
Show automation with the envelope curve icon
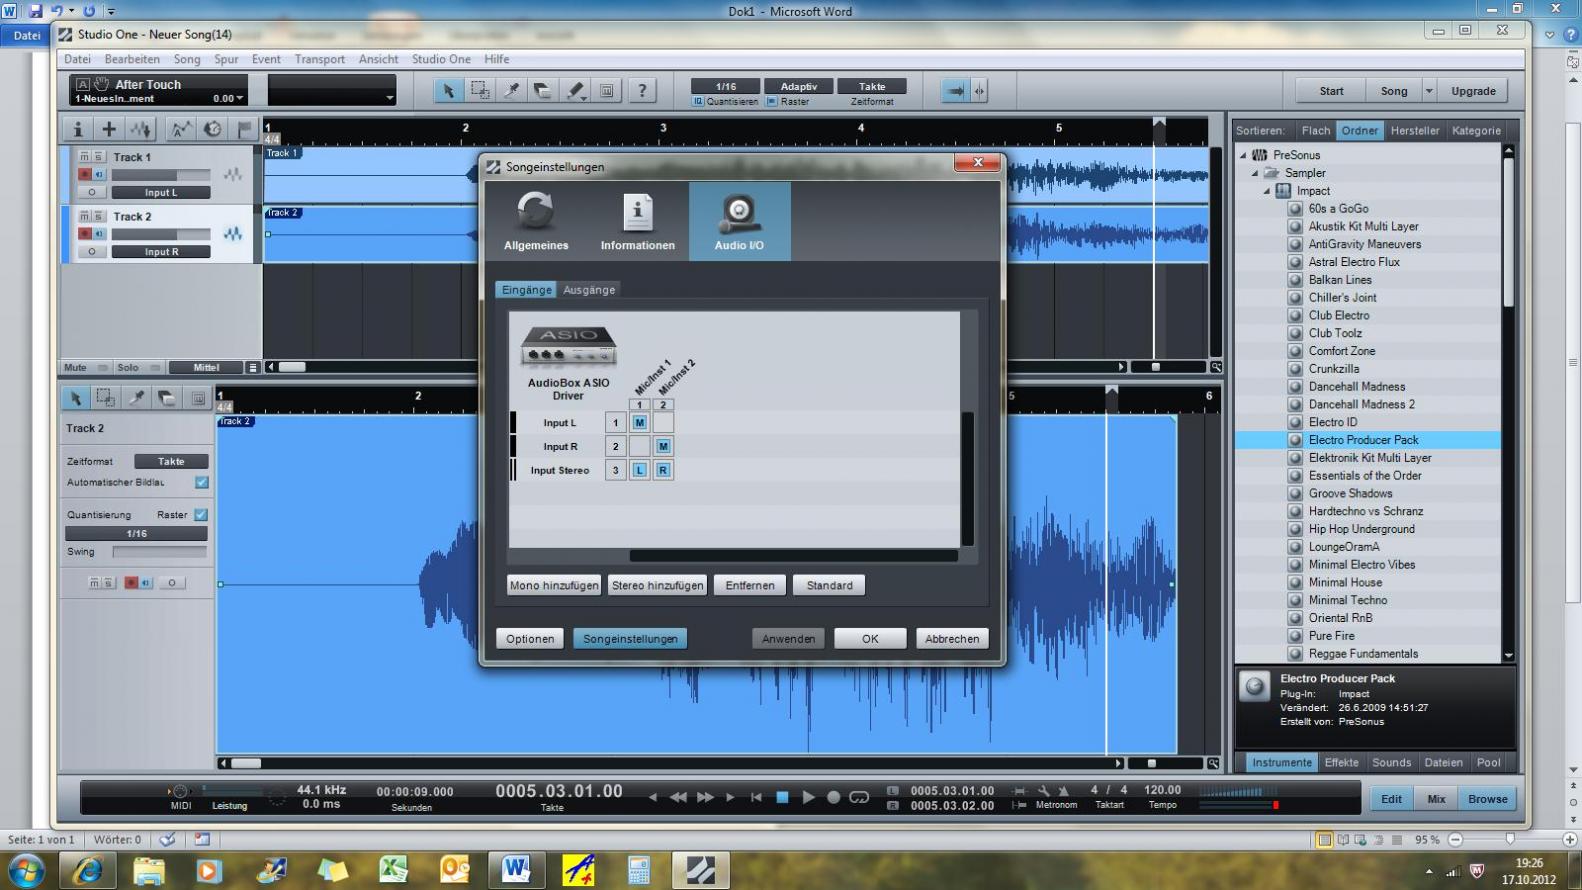pos(181,129)
